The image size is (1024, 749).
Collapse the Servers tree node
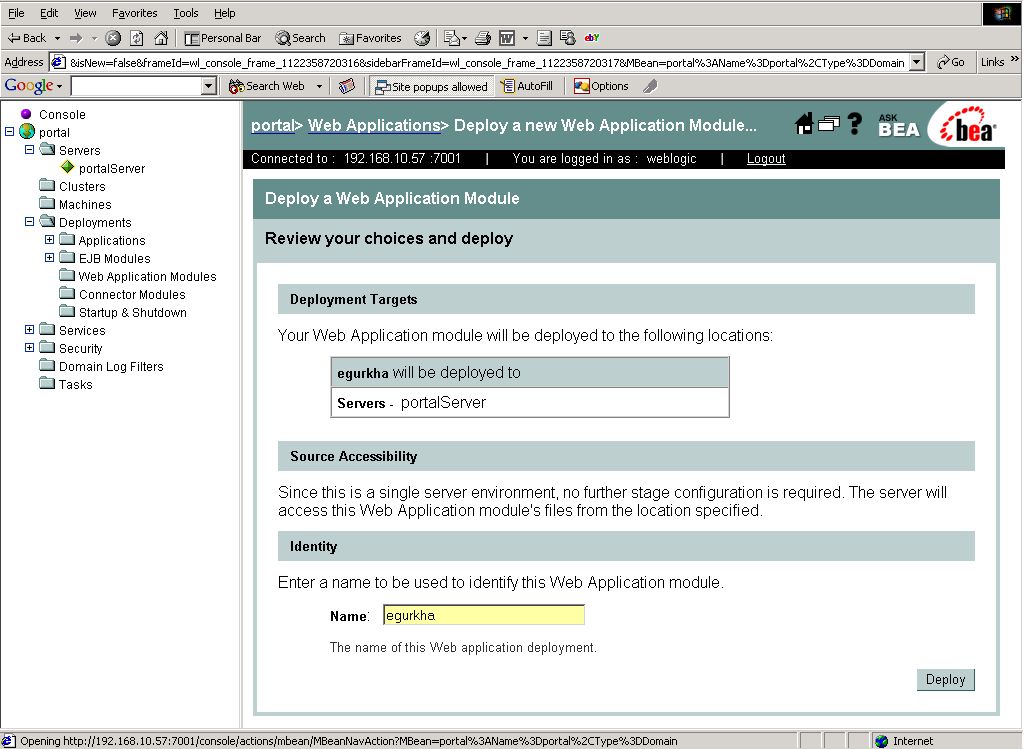click(29, 150)
